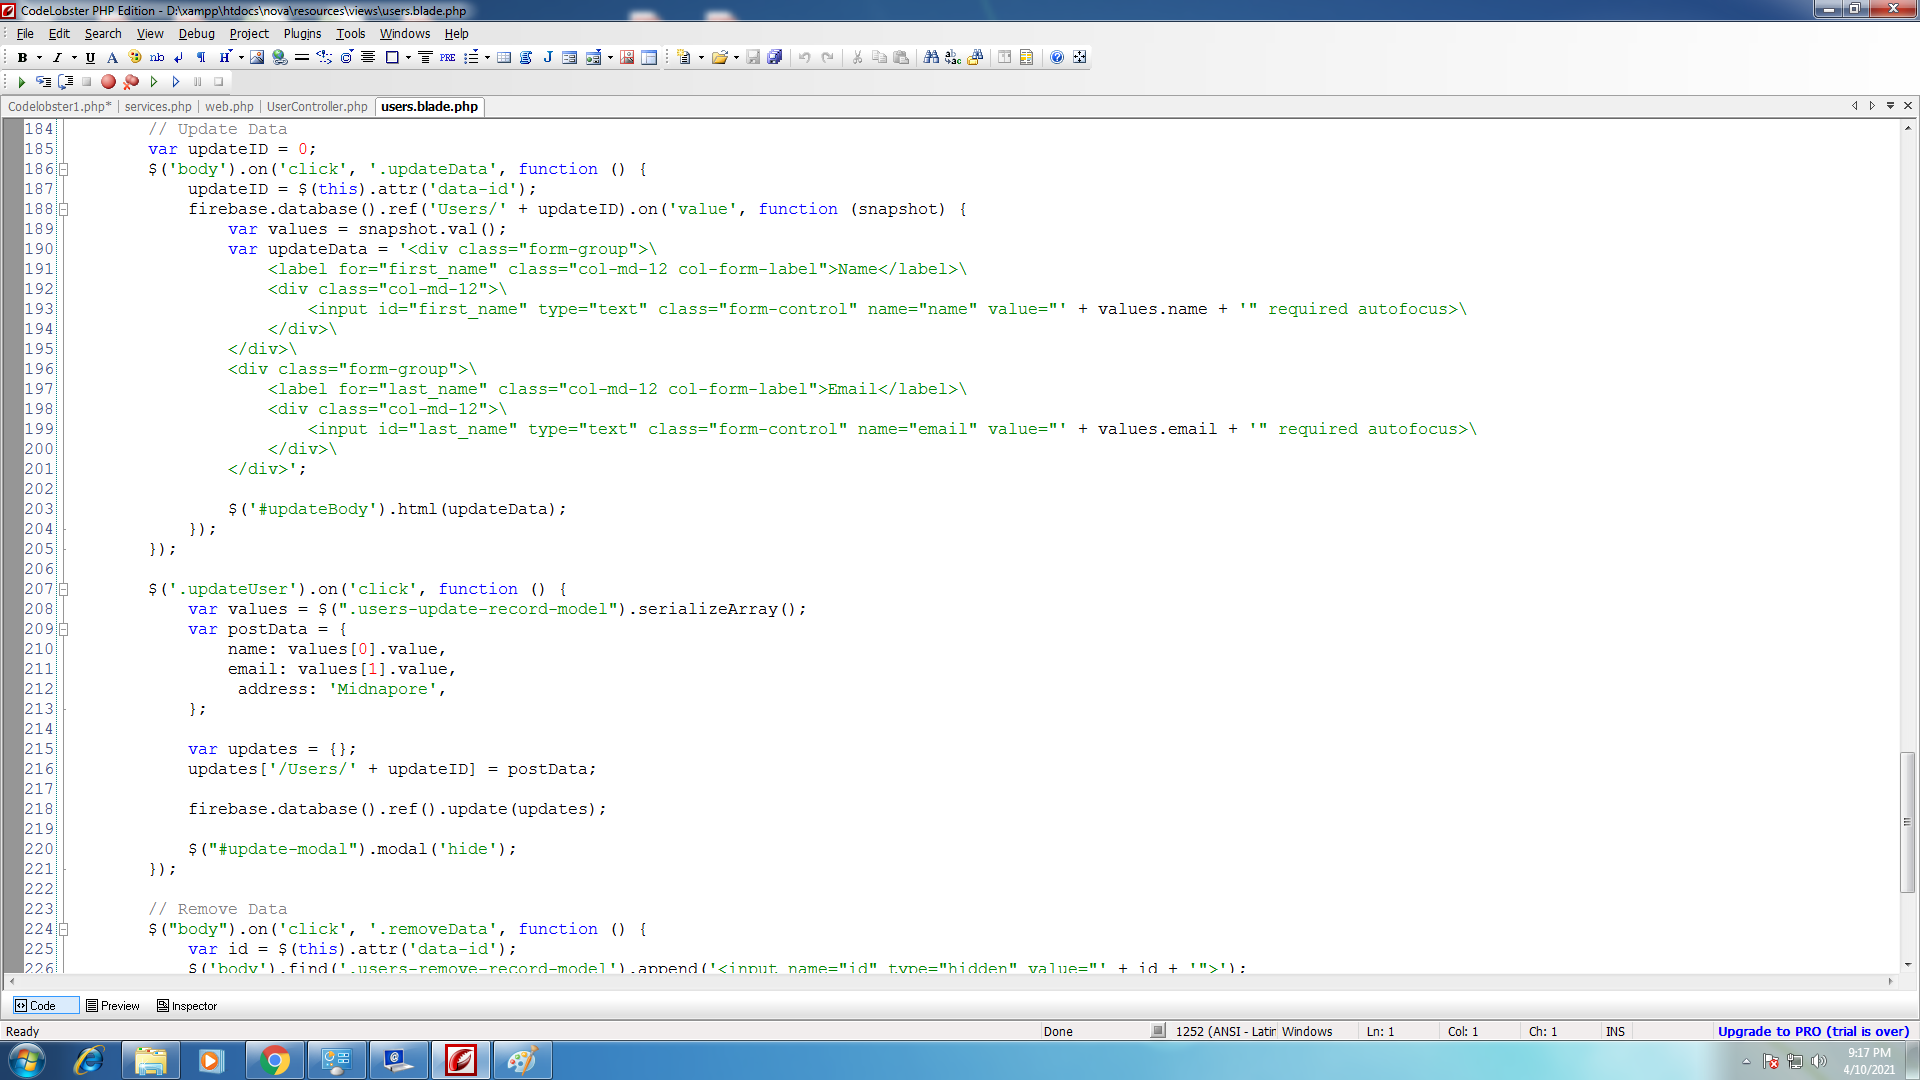Click the Undo icon
This screenshot has width=1920, height=1080.
(804, 57)
